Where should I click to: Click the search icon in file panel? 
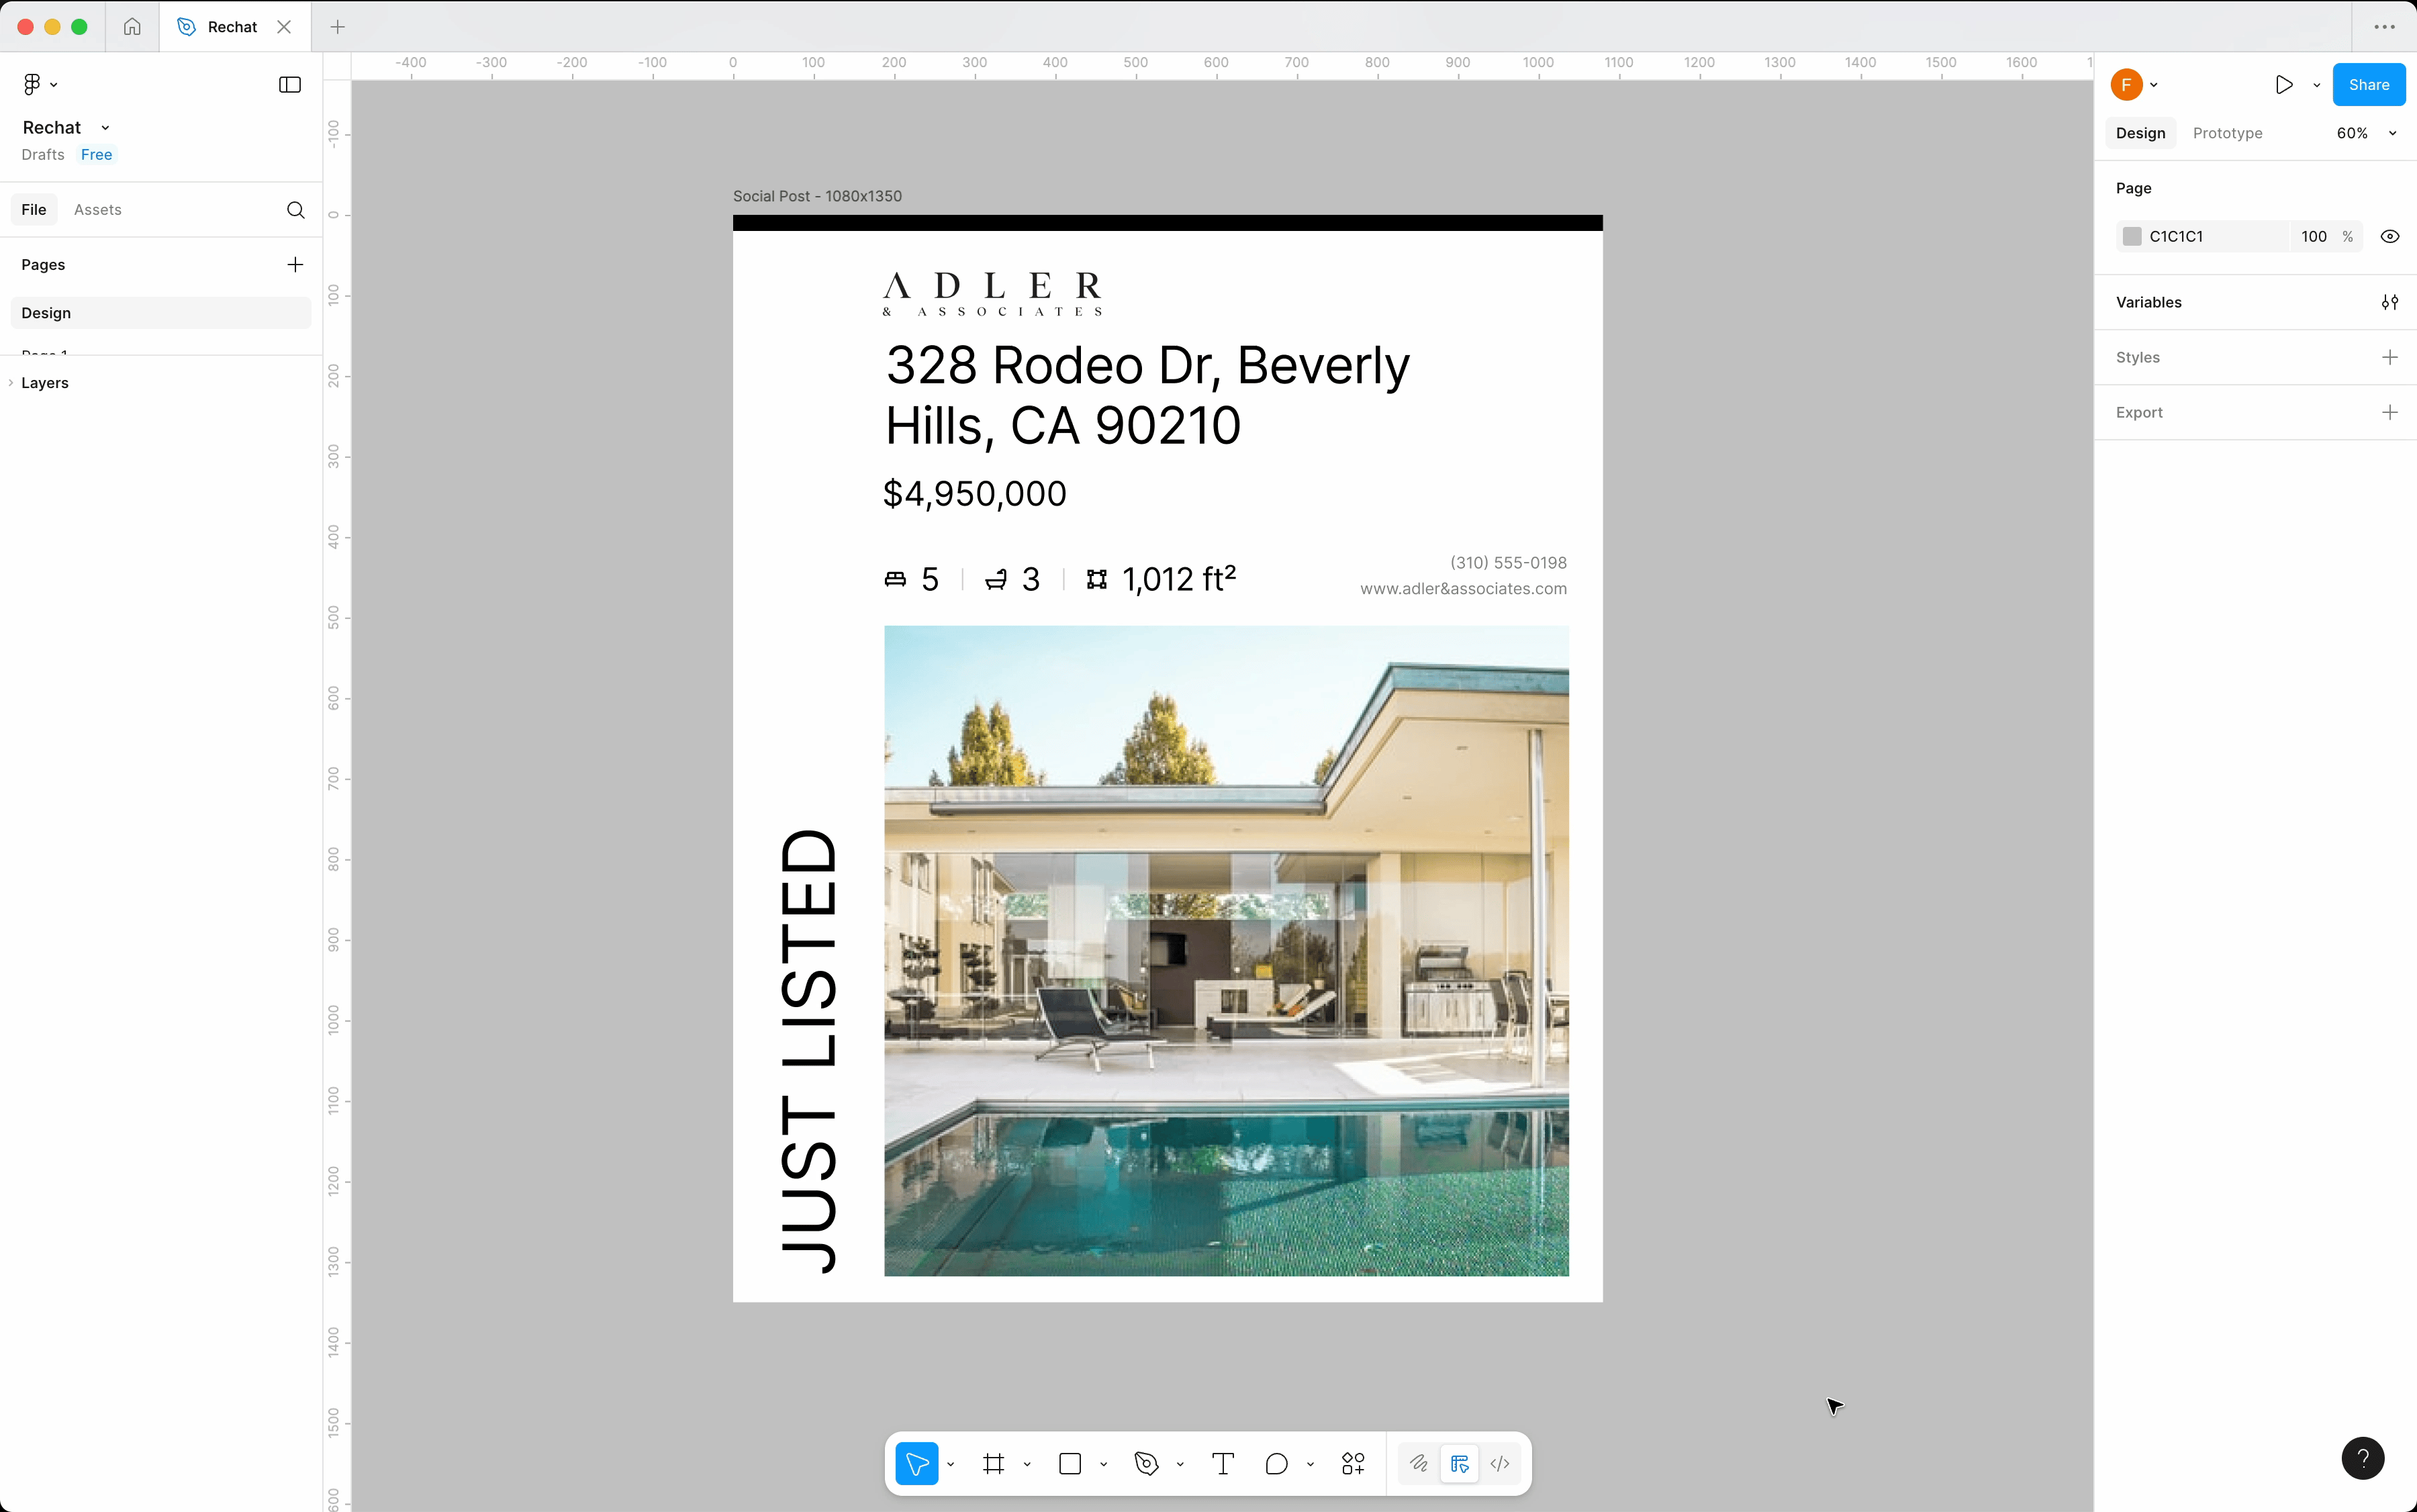[x=295, y=210]
